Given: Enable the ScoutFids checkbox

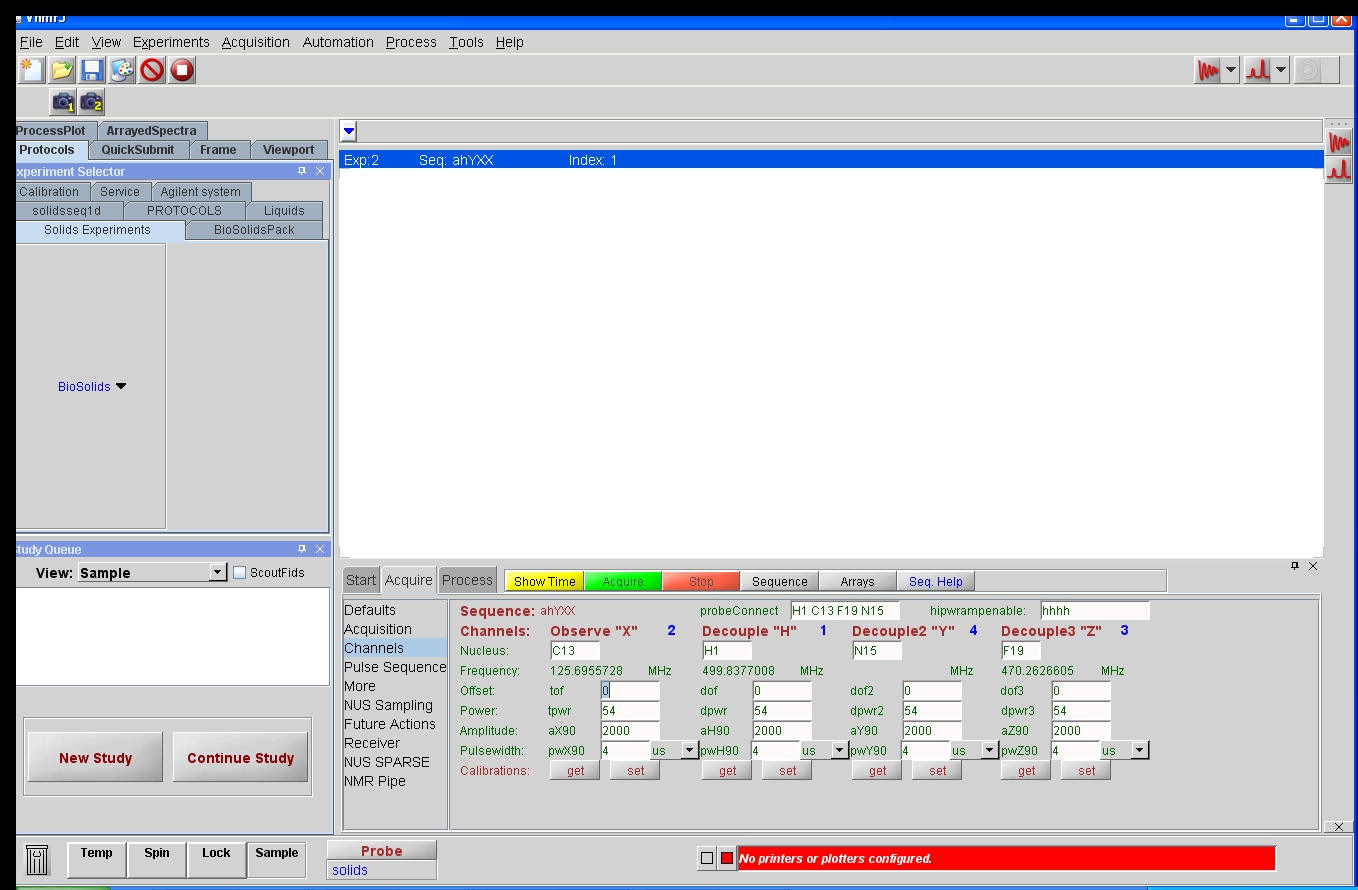Looking at the screenshot, I should (240, 573).
